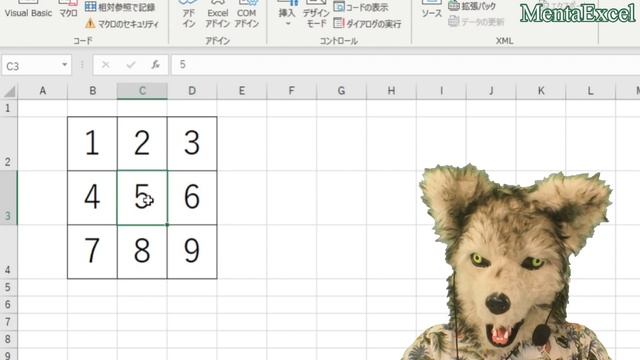The width and height of the screenshot is (640, 360).
Task: Run ダイアログの実行 dialog command
Action: pyautogui.click(x=367, y=24)
